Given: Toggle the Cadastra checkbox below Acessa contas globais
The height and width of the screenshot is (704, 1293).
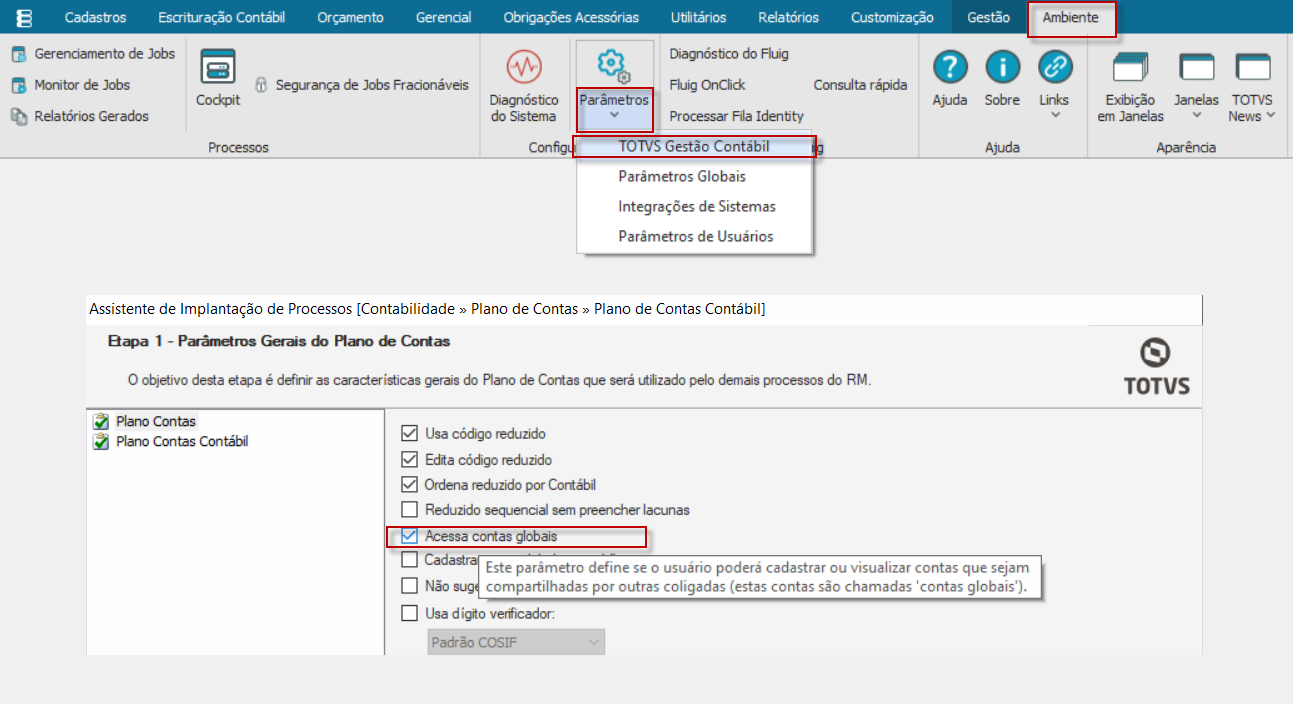Looking at the screenshot, I should [409, 560].
